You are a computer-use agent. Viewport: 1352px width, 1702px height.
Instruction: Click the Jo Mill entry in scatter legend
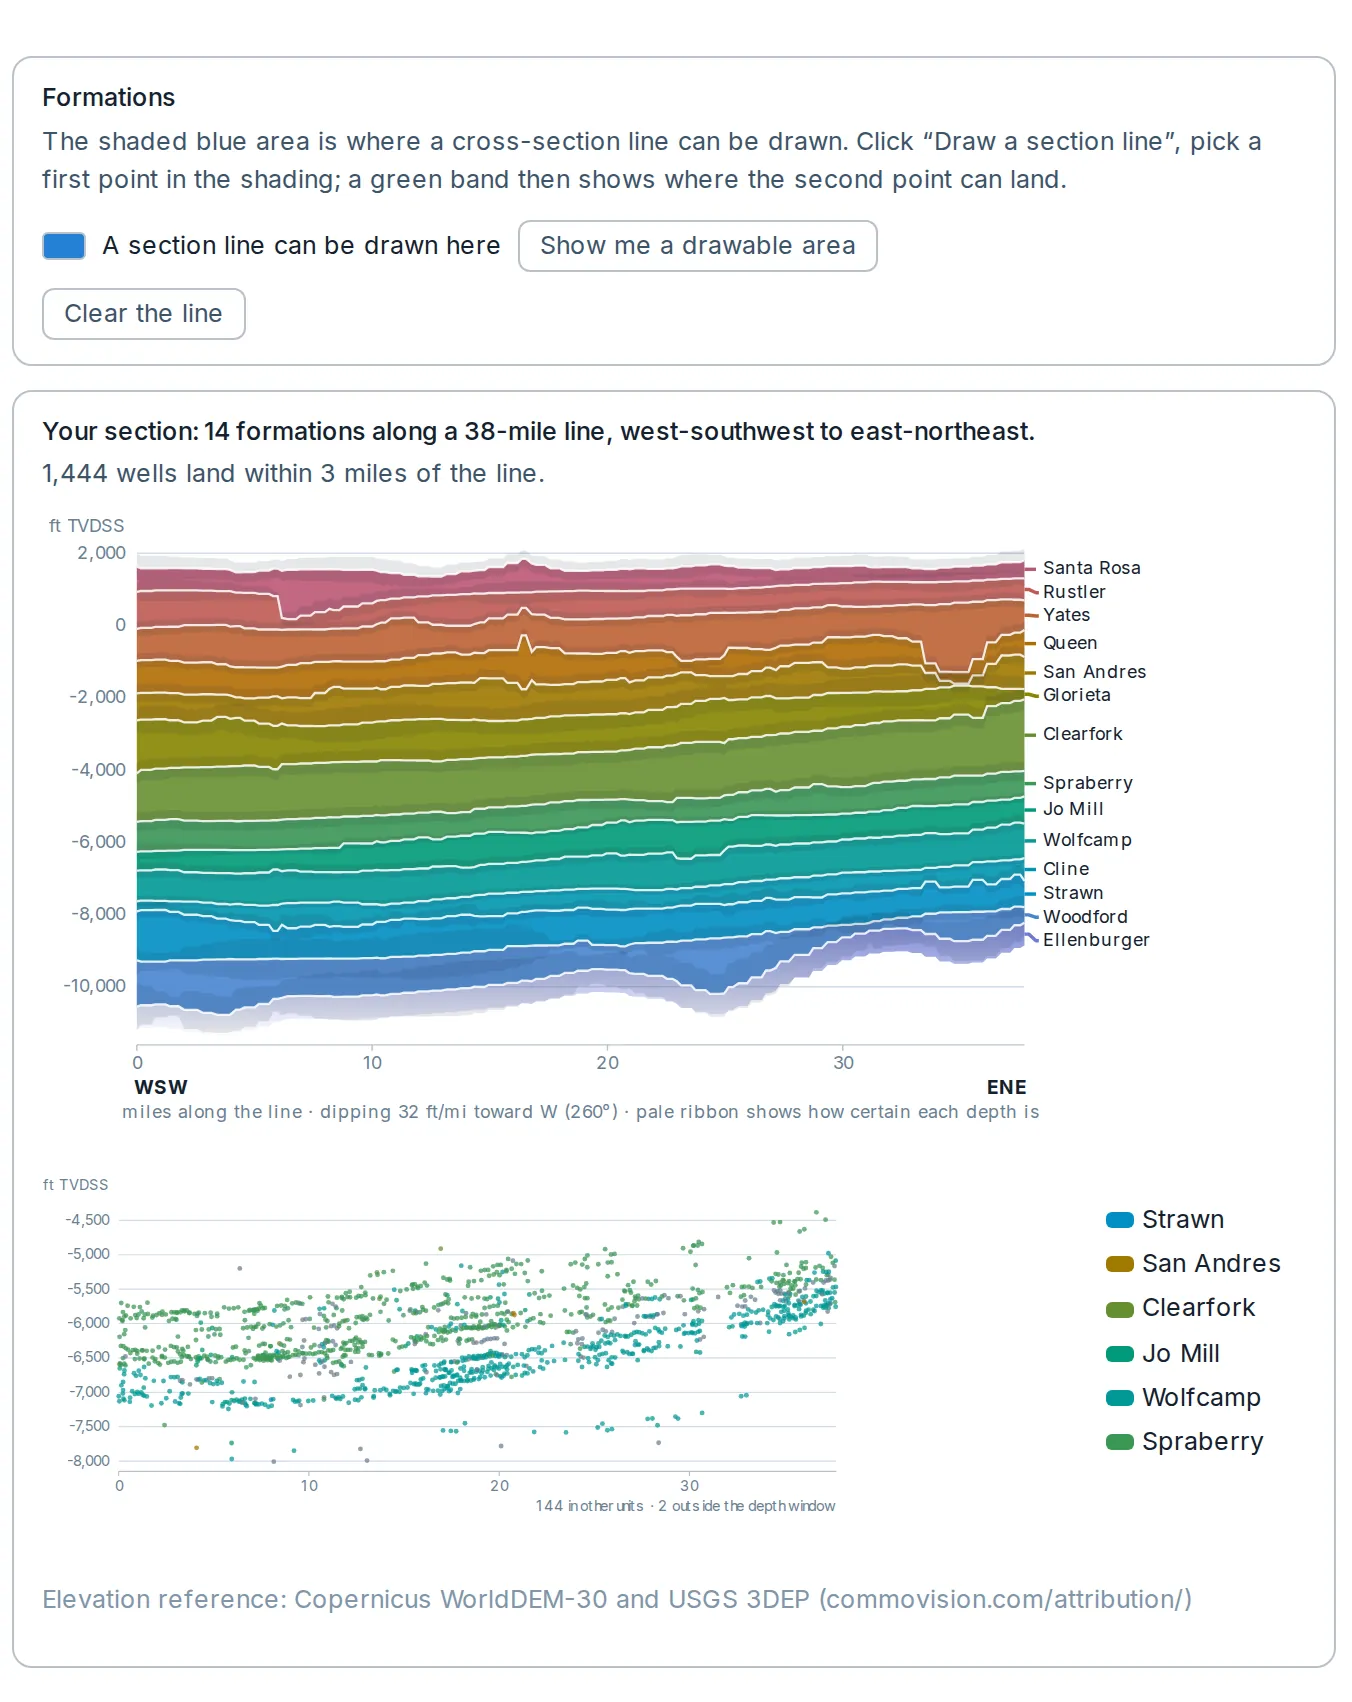pos(1163,1354)
